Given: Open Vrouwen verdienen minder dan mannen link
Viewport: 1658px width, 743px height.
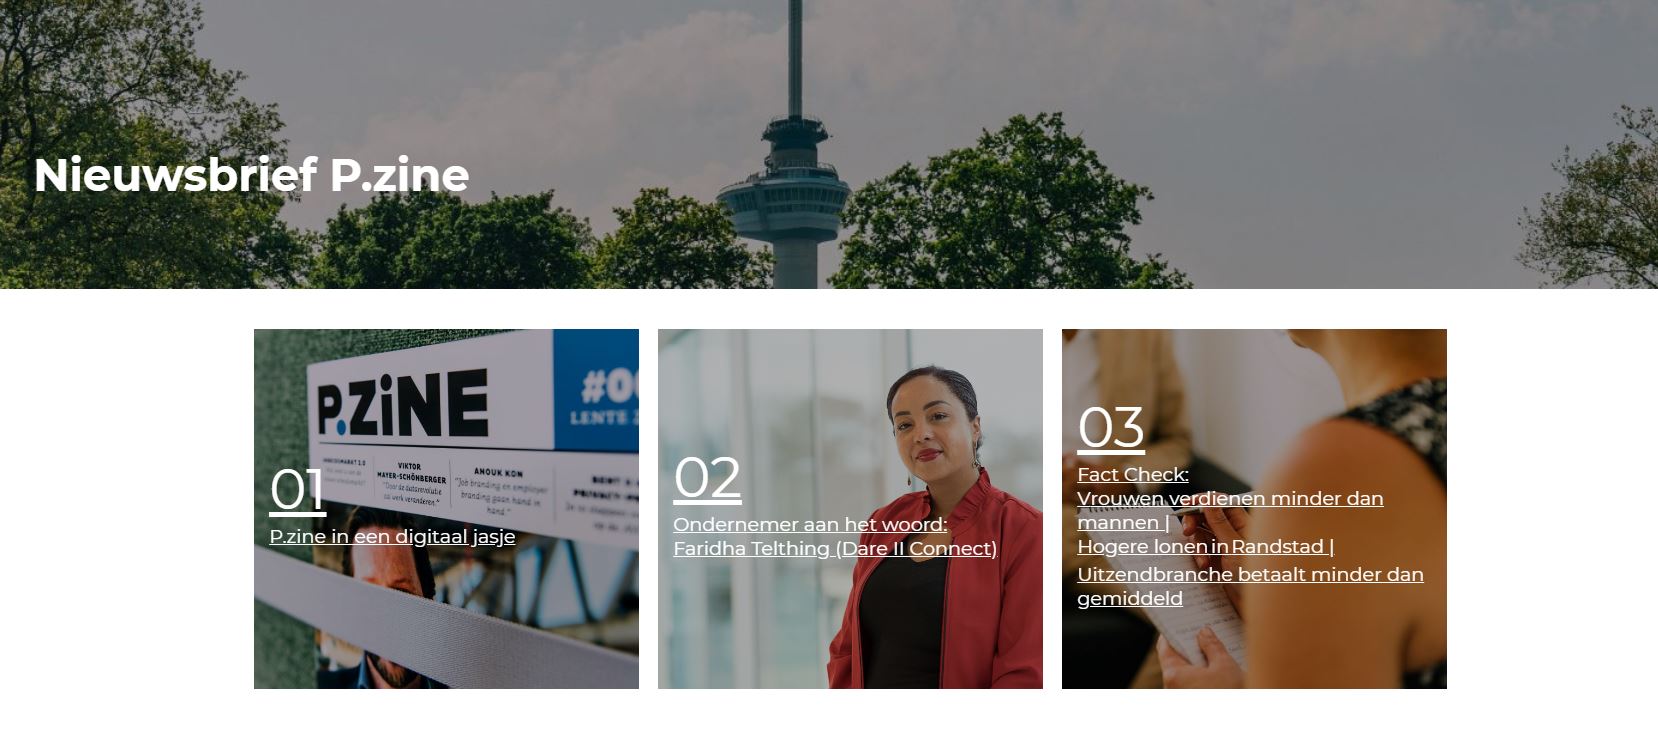Looking at the screenshot, I should (x=1230, y=510).
